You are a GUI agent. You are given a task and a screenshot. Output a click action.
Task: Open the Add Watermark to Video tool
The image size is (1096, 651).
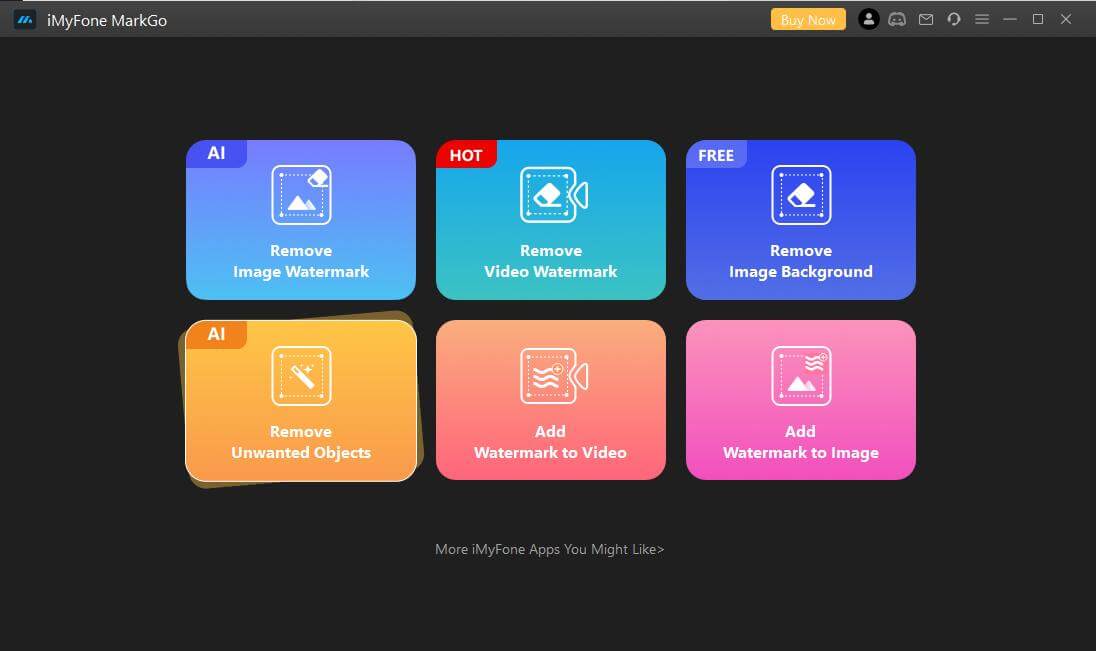[x=550, y=400]
